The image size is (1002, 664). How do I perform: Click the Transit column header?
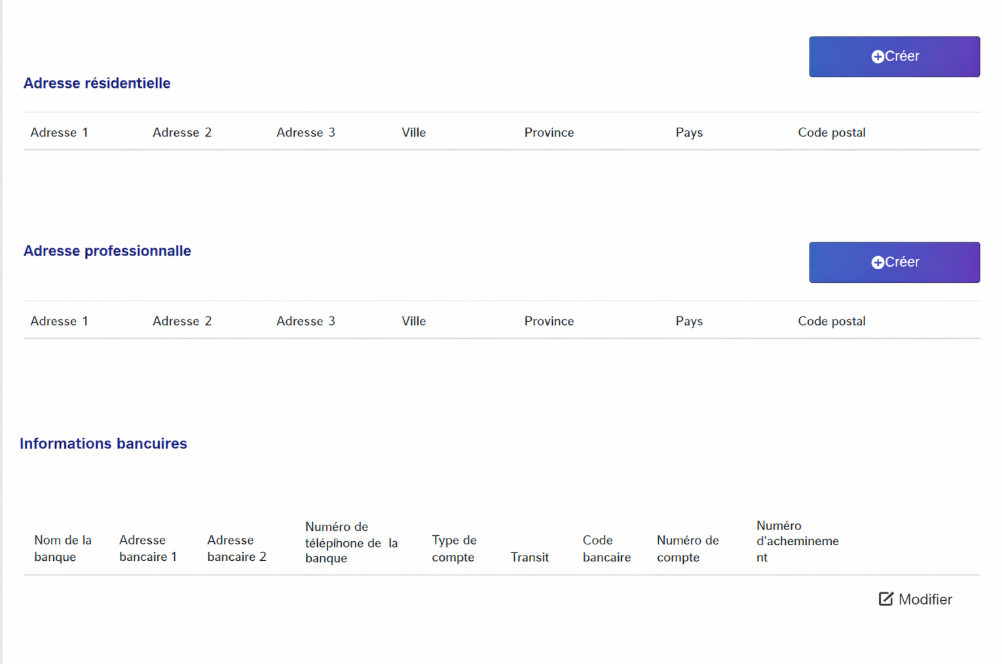529,557
